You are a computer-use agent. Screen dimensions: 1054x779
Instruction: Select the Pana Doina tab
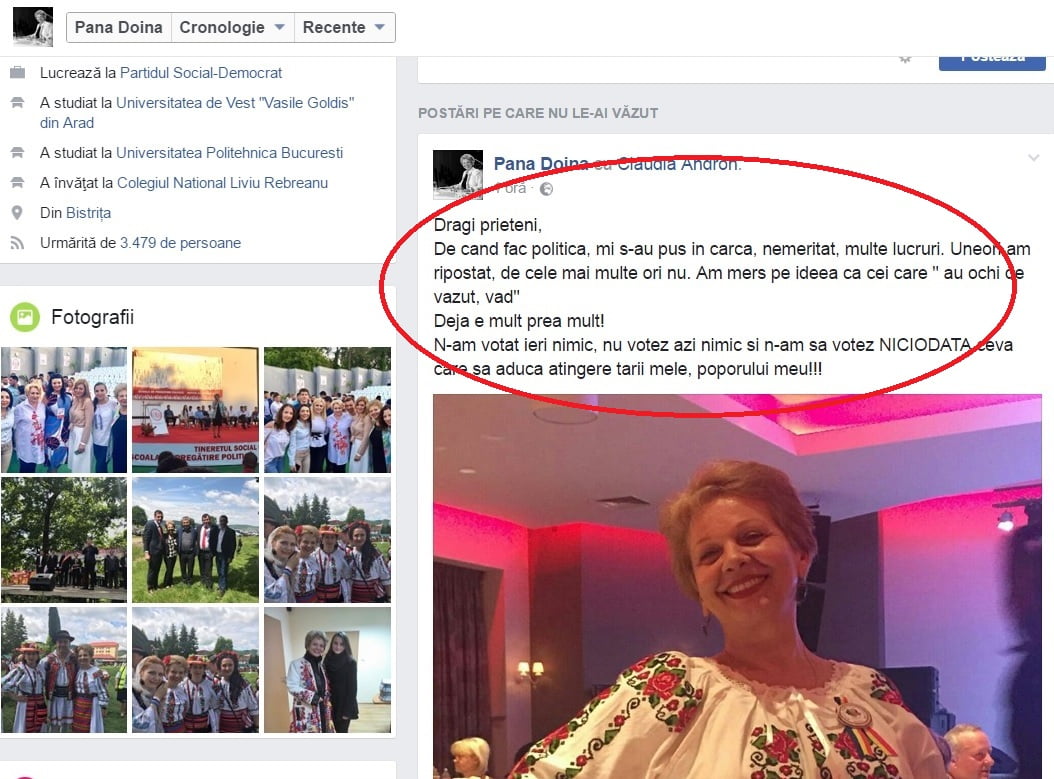tap(119, 28)
